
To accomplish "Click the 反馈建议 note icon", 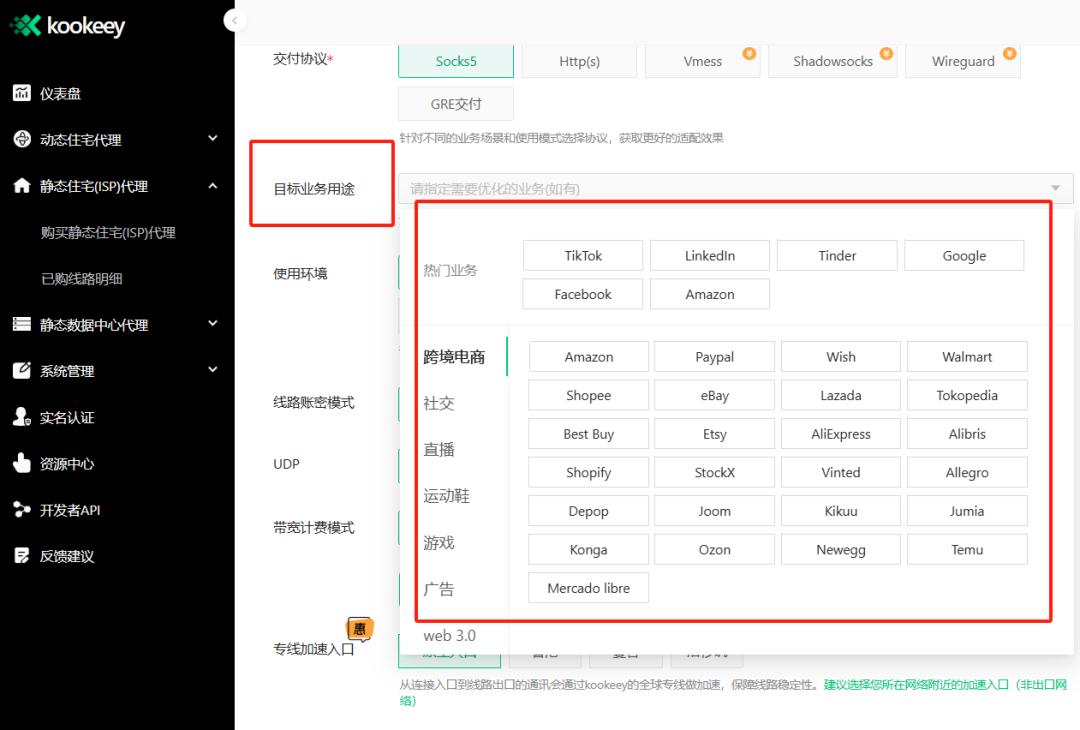I will [21, 556].
